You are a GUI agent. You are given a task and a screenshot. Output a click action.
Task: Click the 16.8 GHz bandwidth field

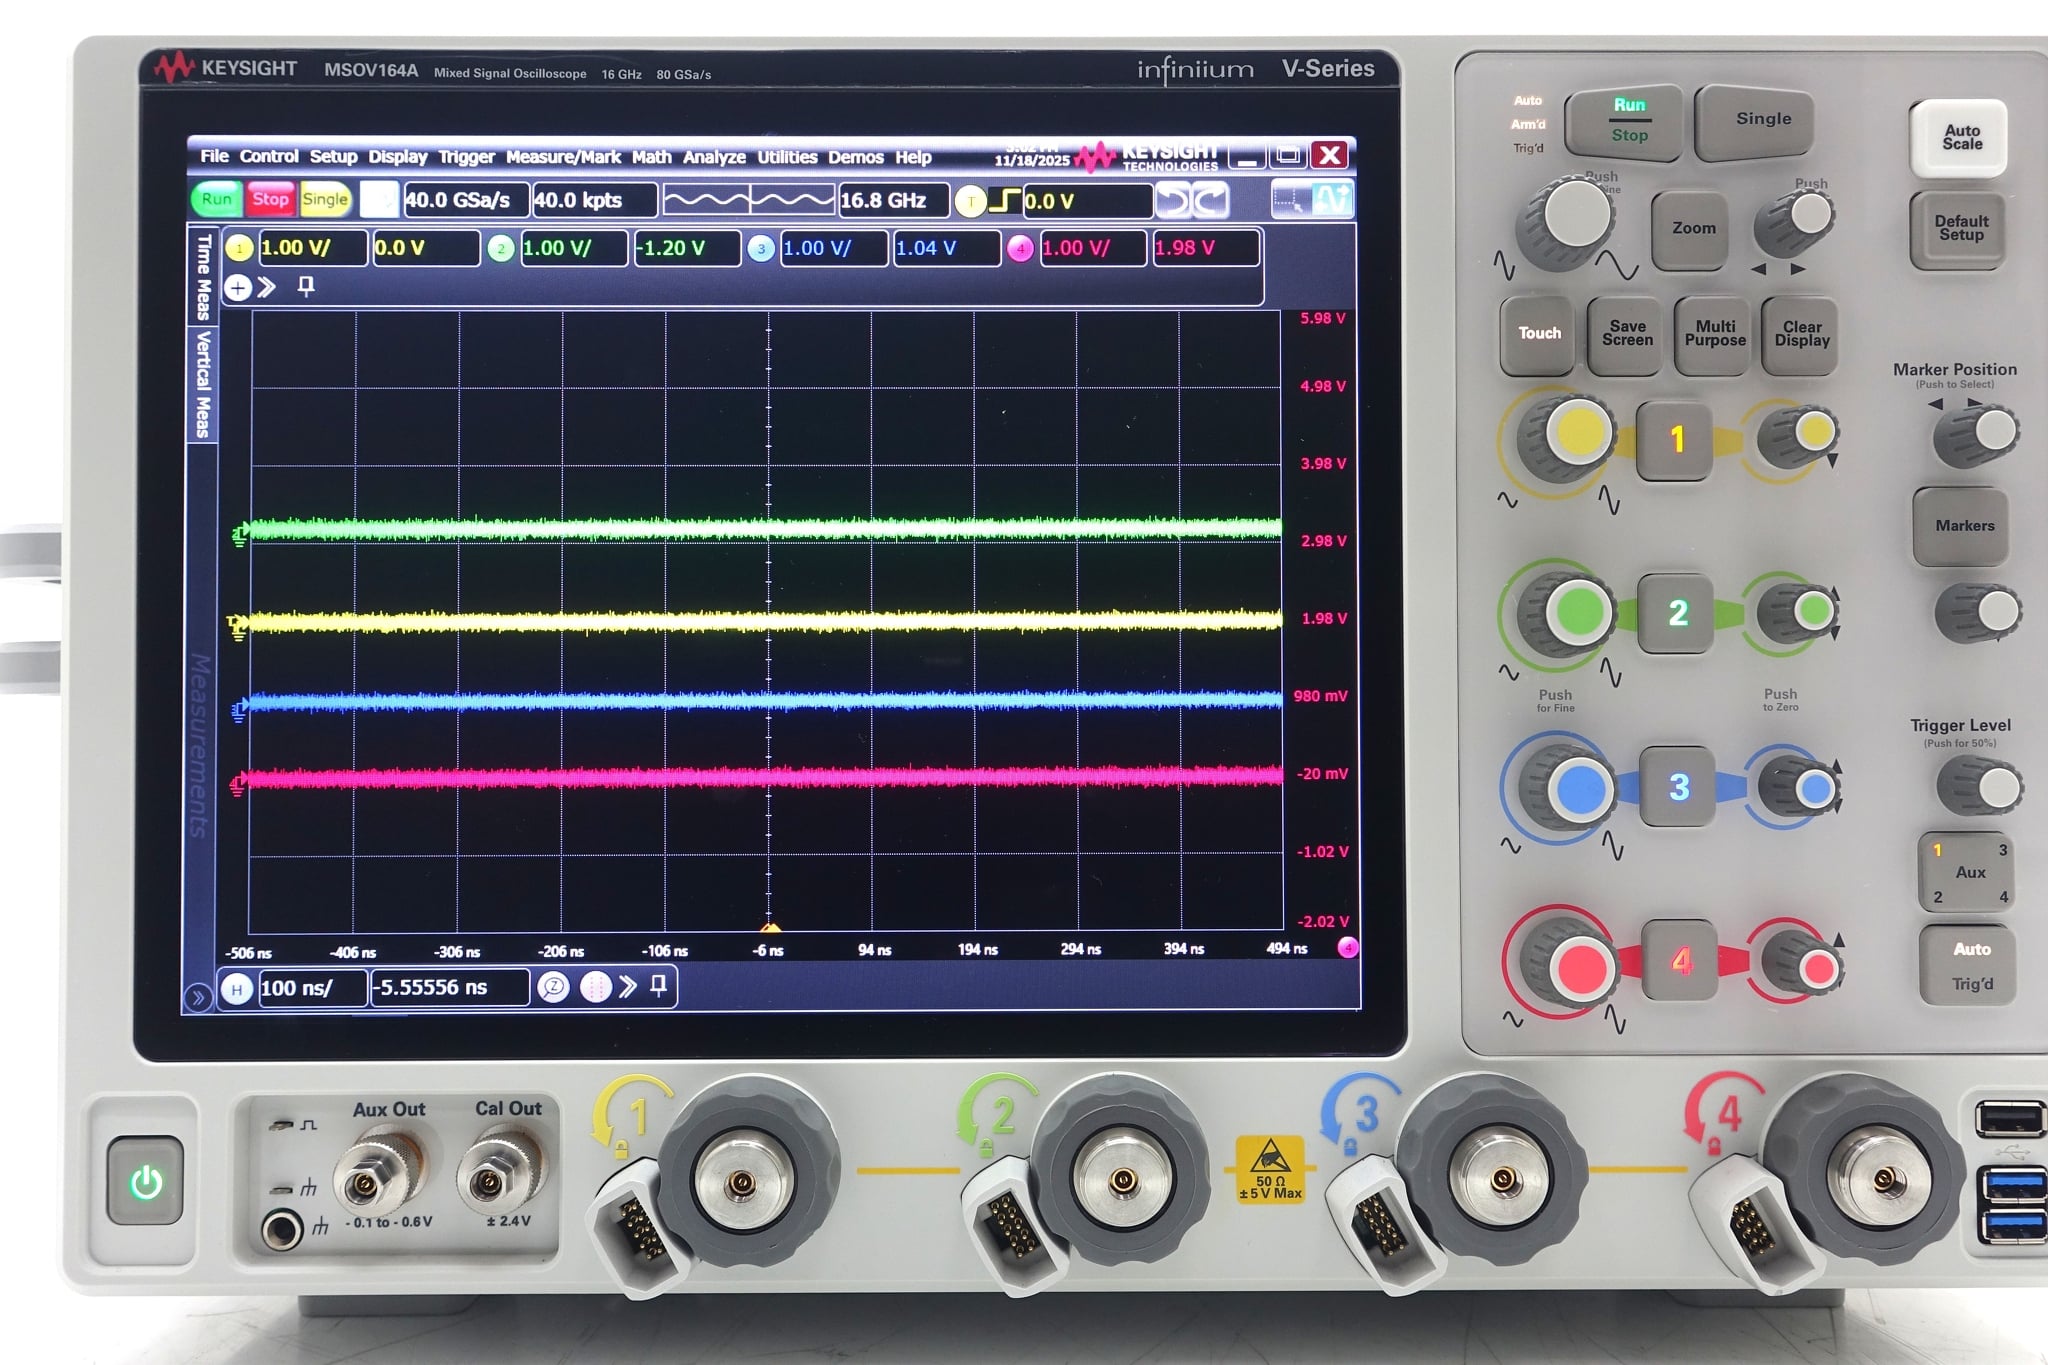tap(893, 200)
